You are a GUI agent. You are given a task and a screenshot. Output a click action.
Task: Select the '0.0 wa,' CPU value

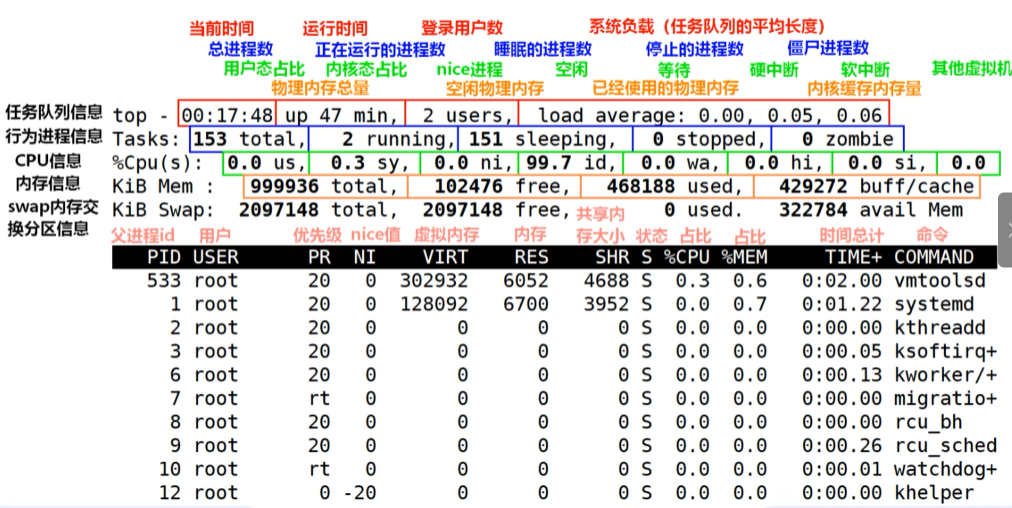click(x=680, y=163)
